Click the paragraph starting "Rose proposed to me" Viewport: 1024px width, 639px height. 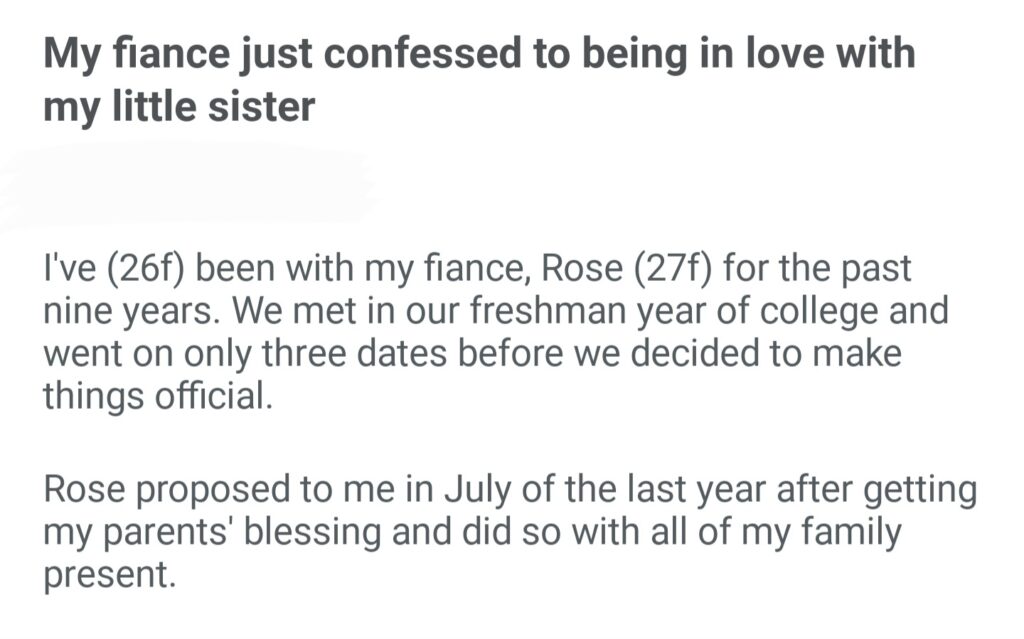[510, 533]
